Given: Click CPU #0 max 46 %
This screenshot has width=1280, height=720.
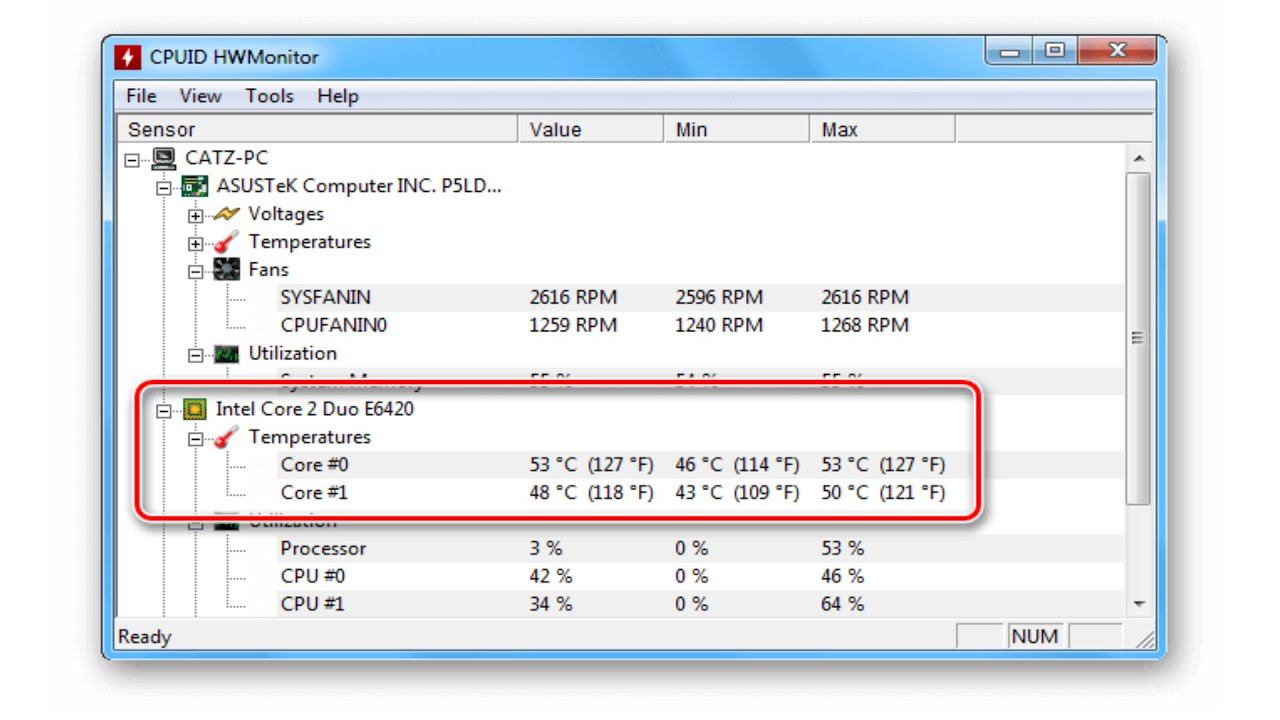Looking at the screenshot, I should [x=843, y=577].
